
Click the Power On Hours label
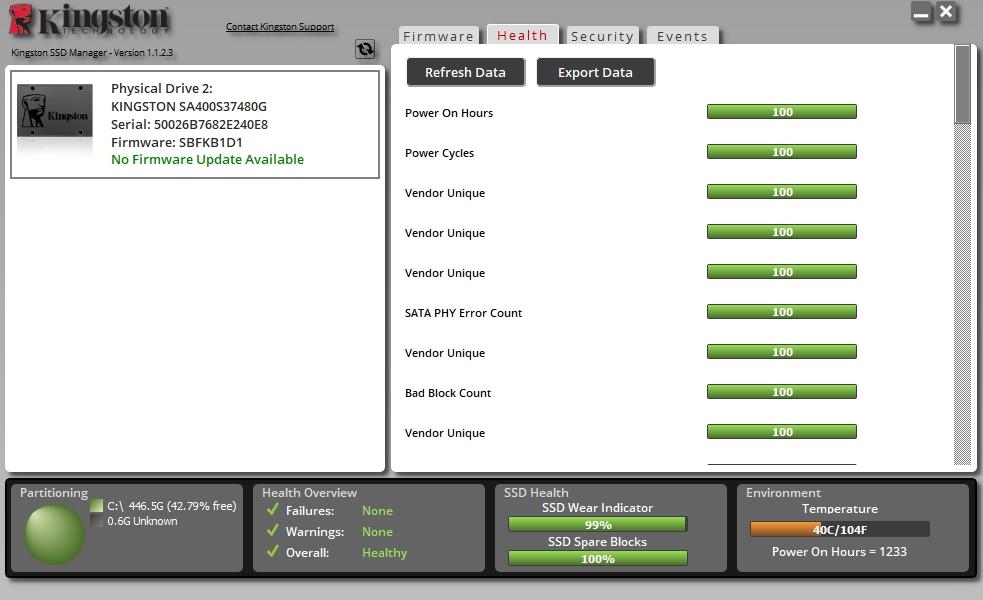tap(449, 113)
